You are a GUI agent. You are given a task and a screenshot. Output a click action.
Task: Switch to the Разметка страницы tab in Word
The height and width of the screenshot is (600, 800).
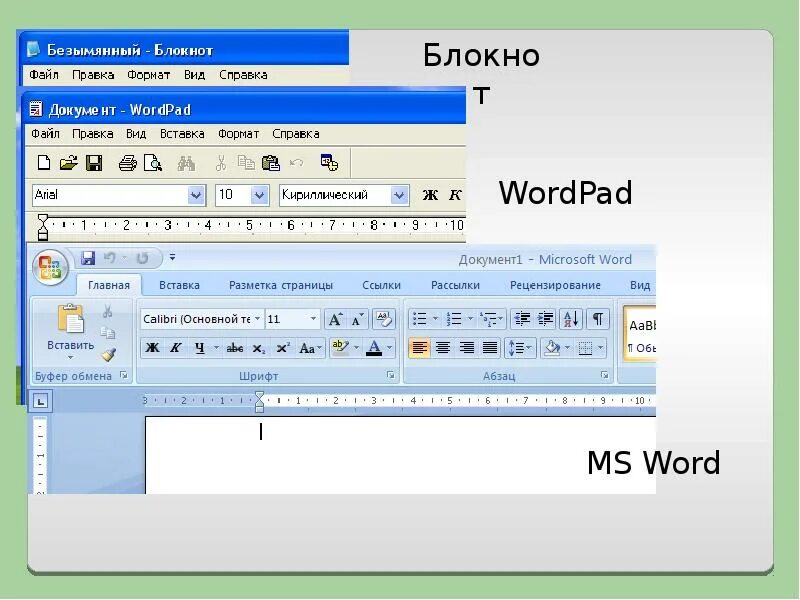tap(281, 285)
